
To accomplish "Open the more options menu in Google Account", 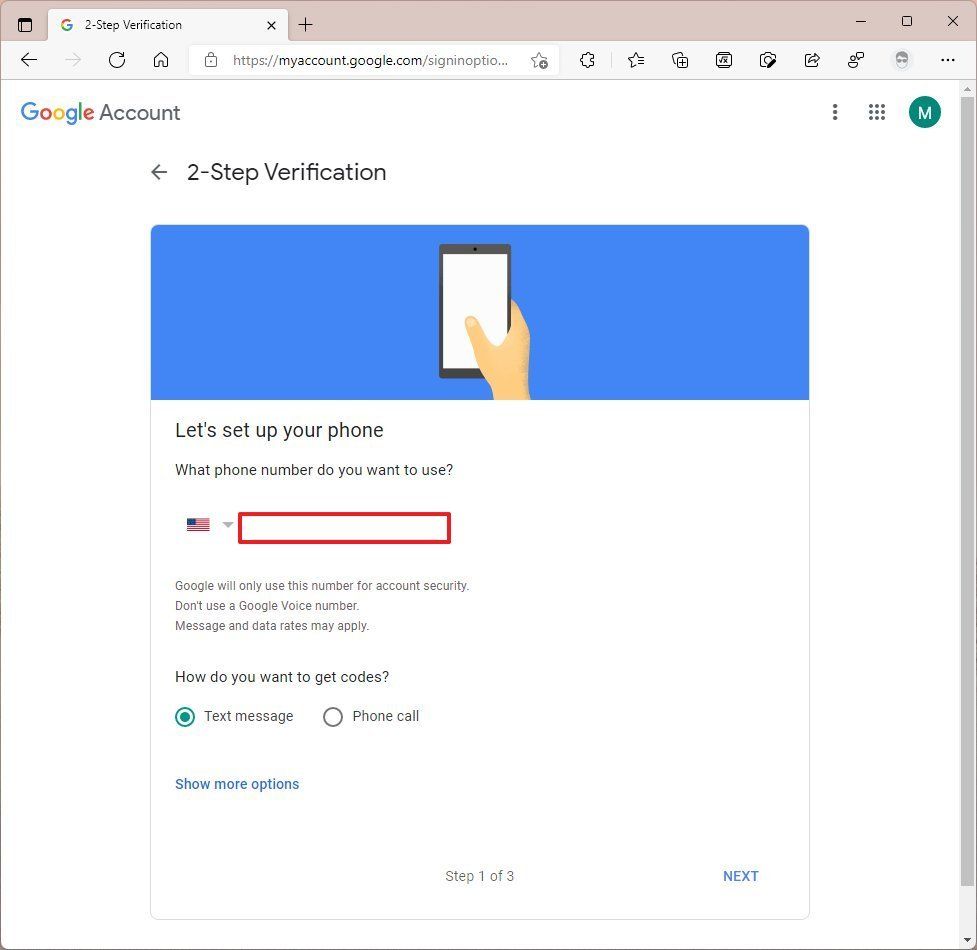I will [x=835, y=112].
